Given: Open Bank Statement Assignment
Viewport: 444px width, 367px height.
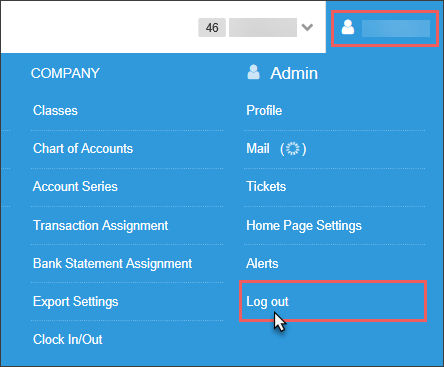Looking at the screenshot, I should pos(113,264).
